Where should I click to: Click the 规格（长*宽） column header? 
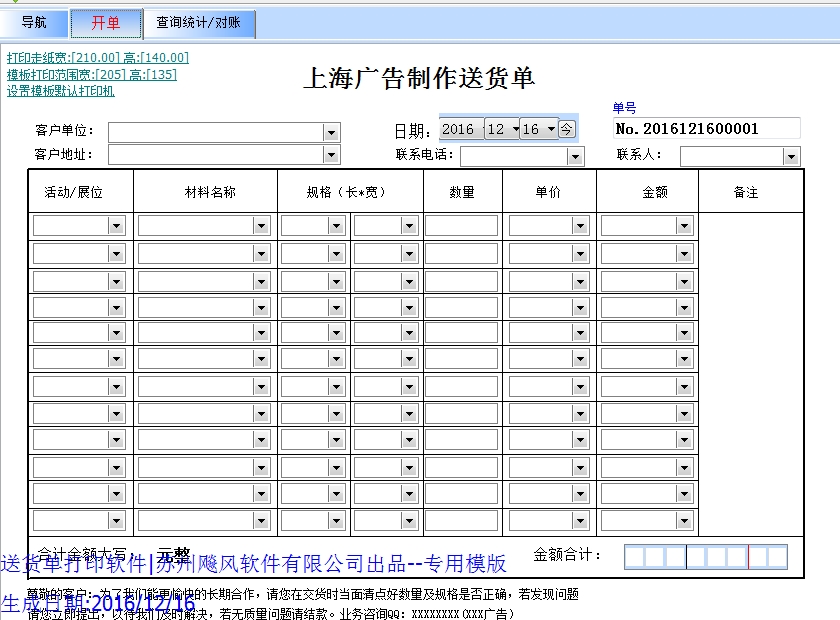click(346, 192)
